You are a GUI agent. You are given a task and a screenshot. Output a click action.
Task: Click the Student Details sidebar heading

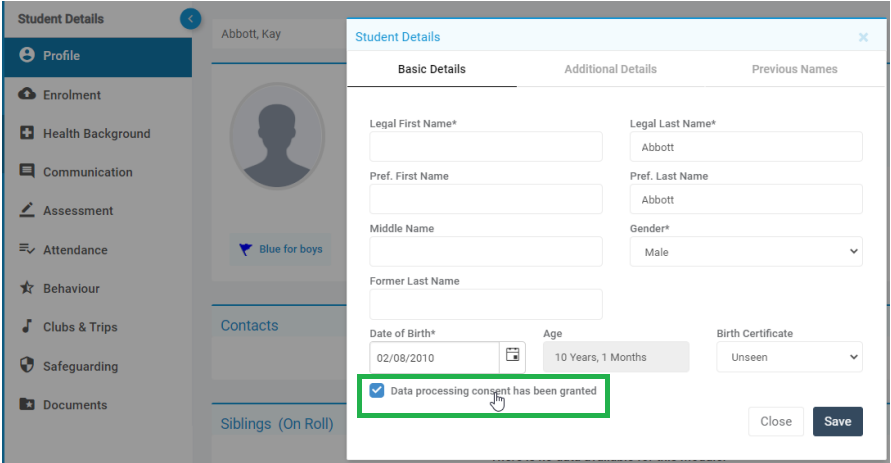pos(61,19)
